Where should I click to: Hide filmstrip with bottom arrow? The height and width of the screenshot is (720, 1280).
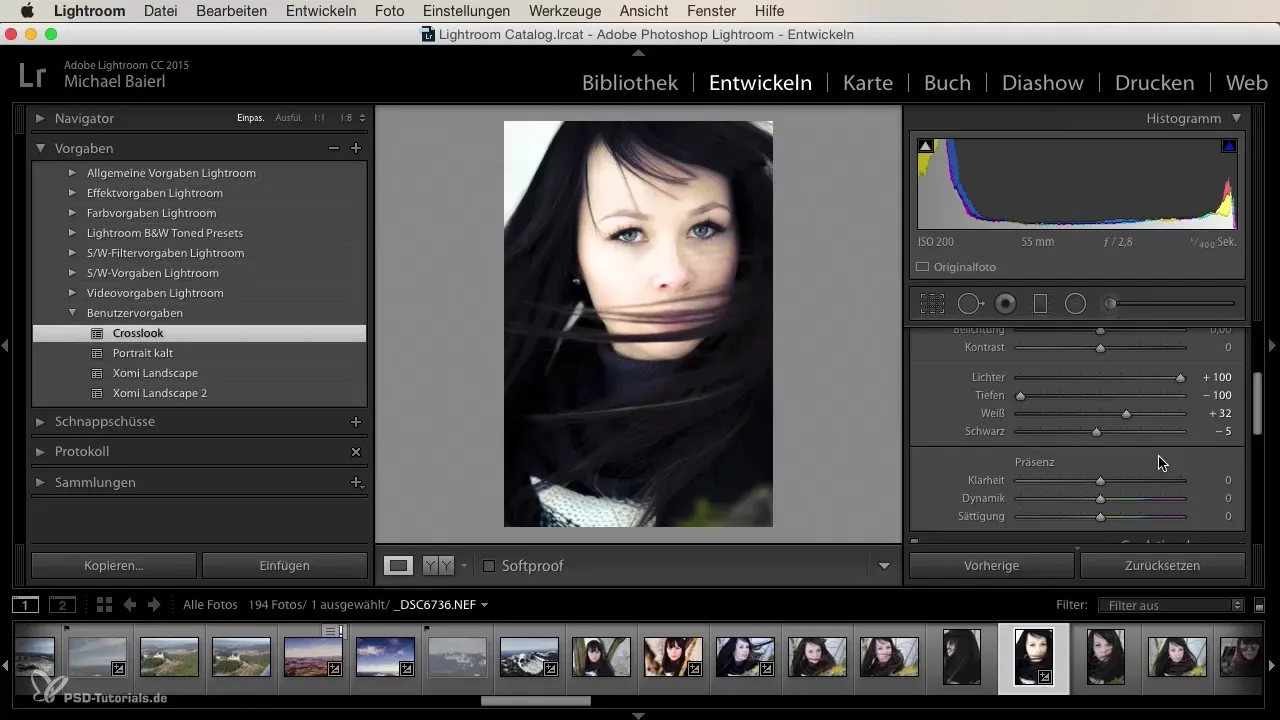[639, 715]
